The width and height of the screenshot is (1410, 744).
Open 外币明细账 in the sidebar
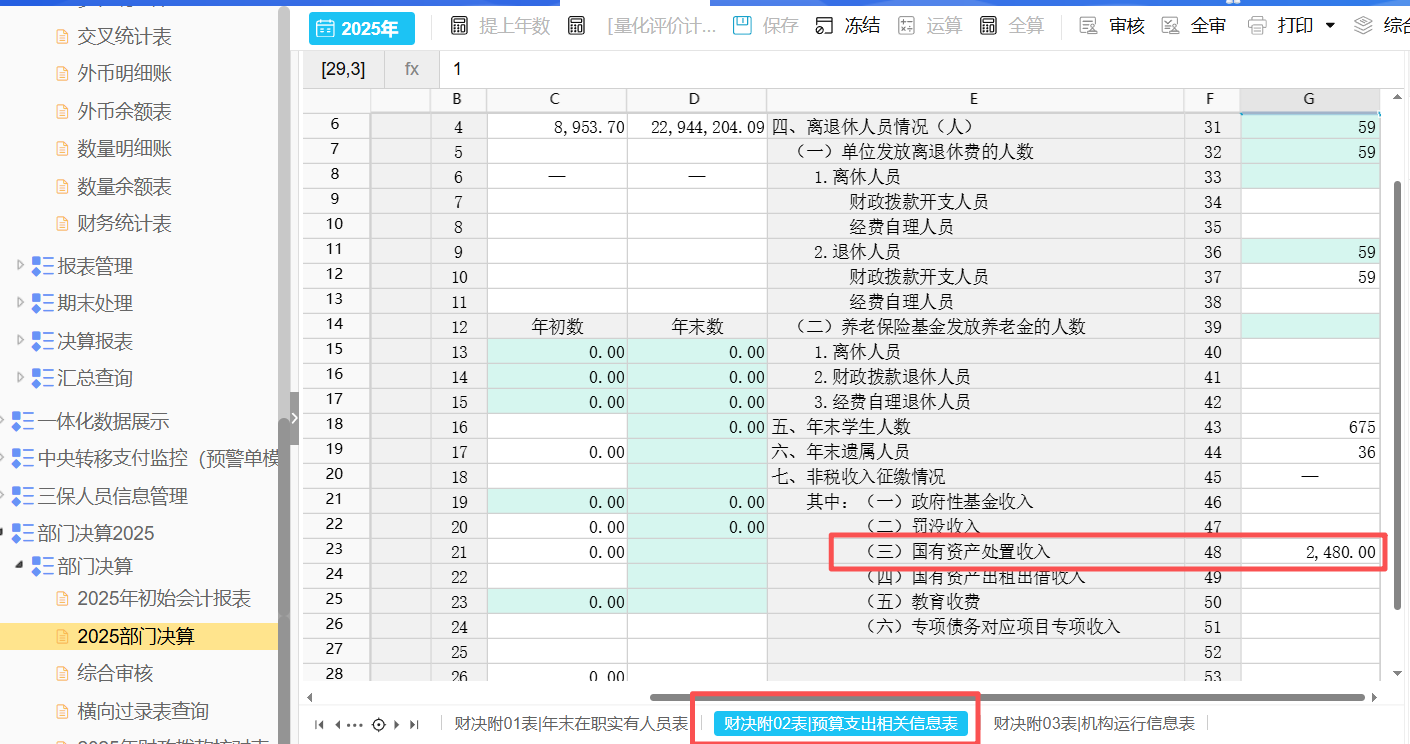[x=124, y=74]
